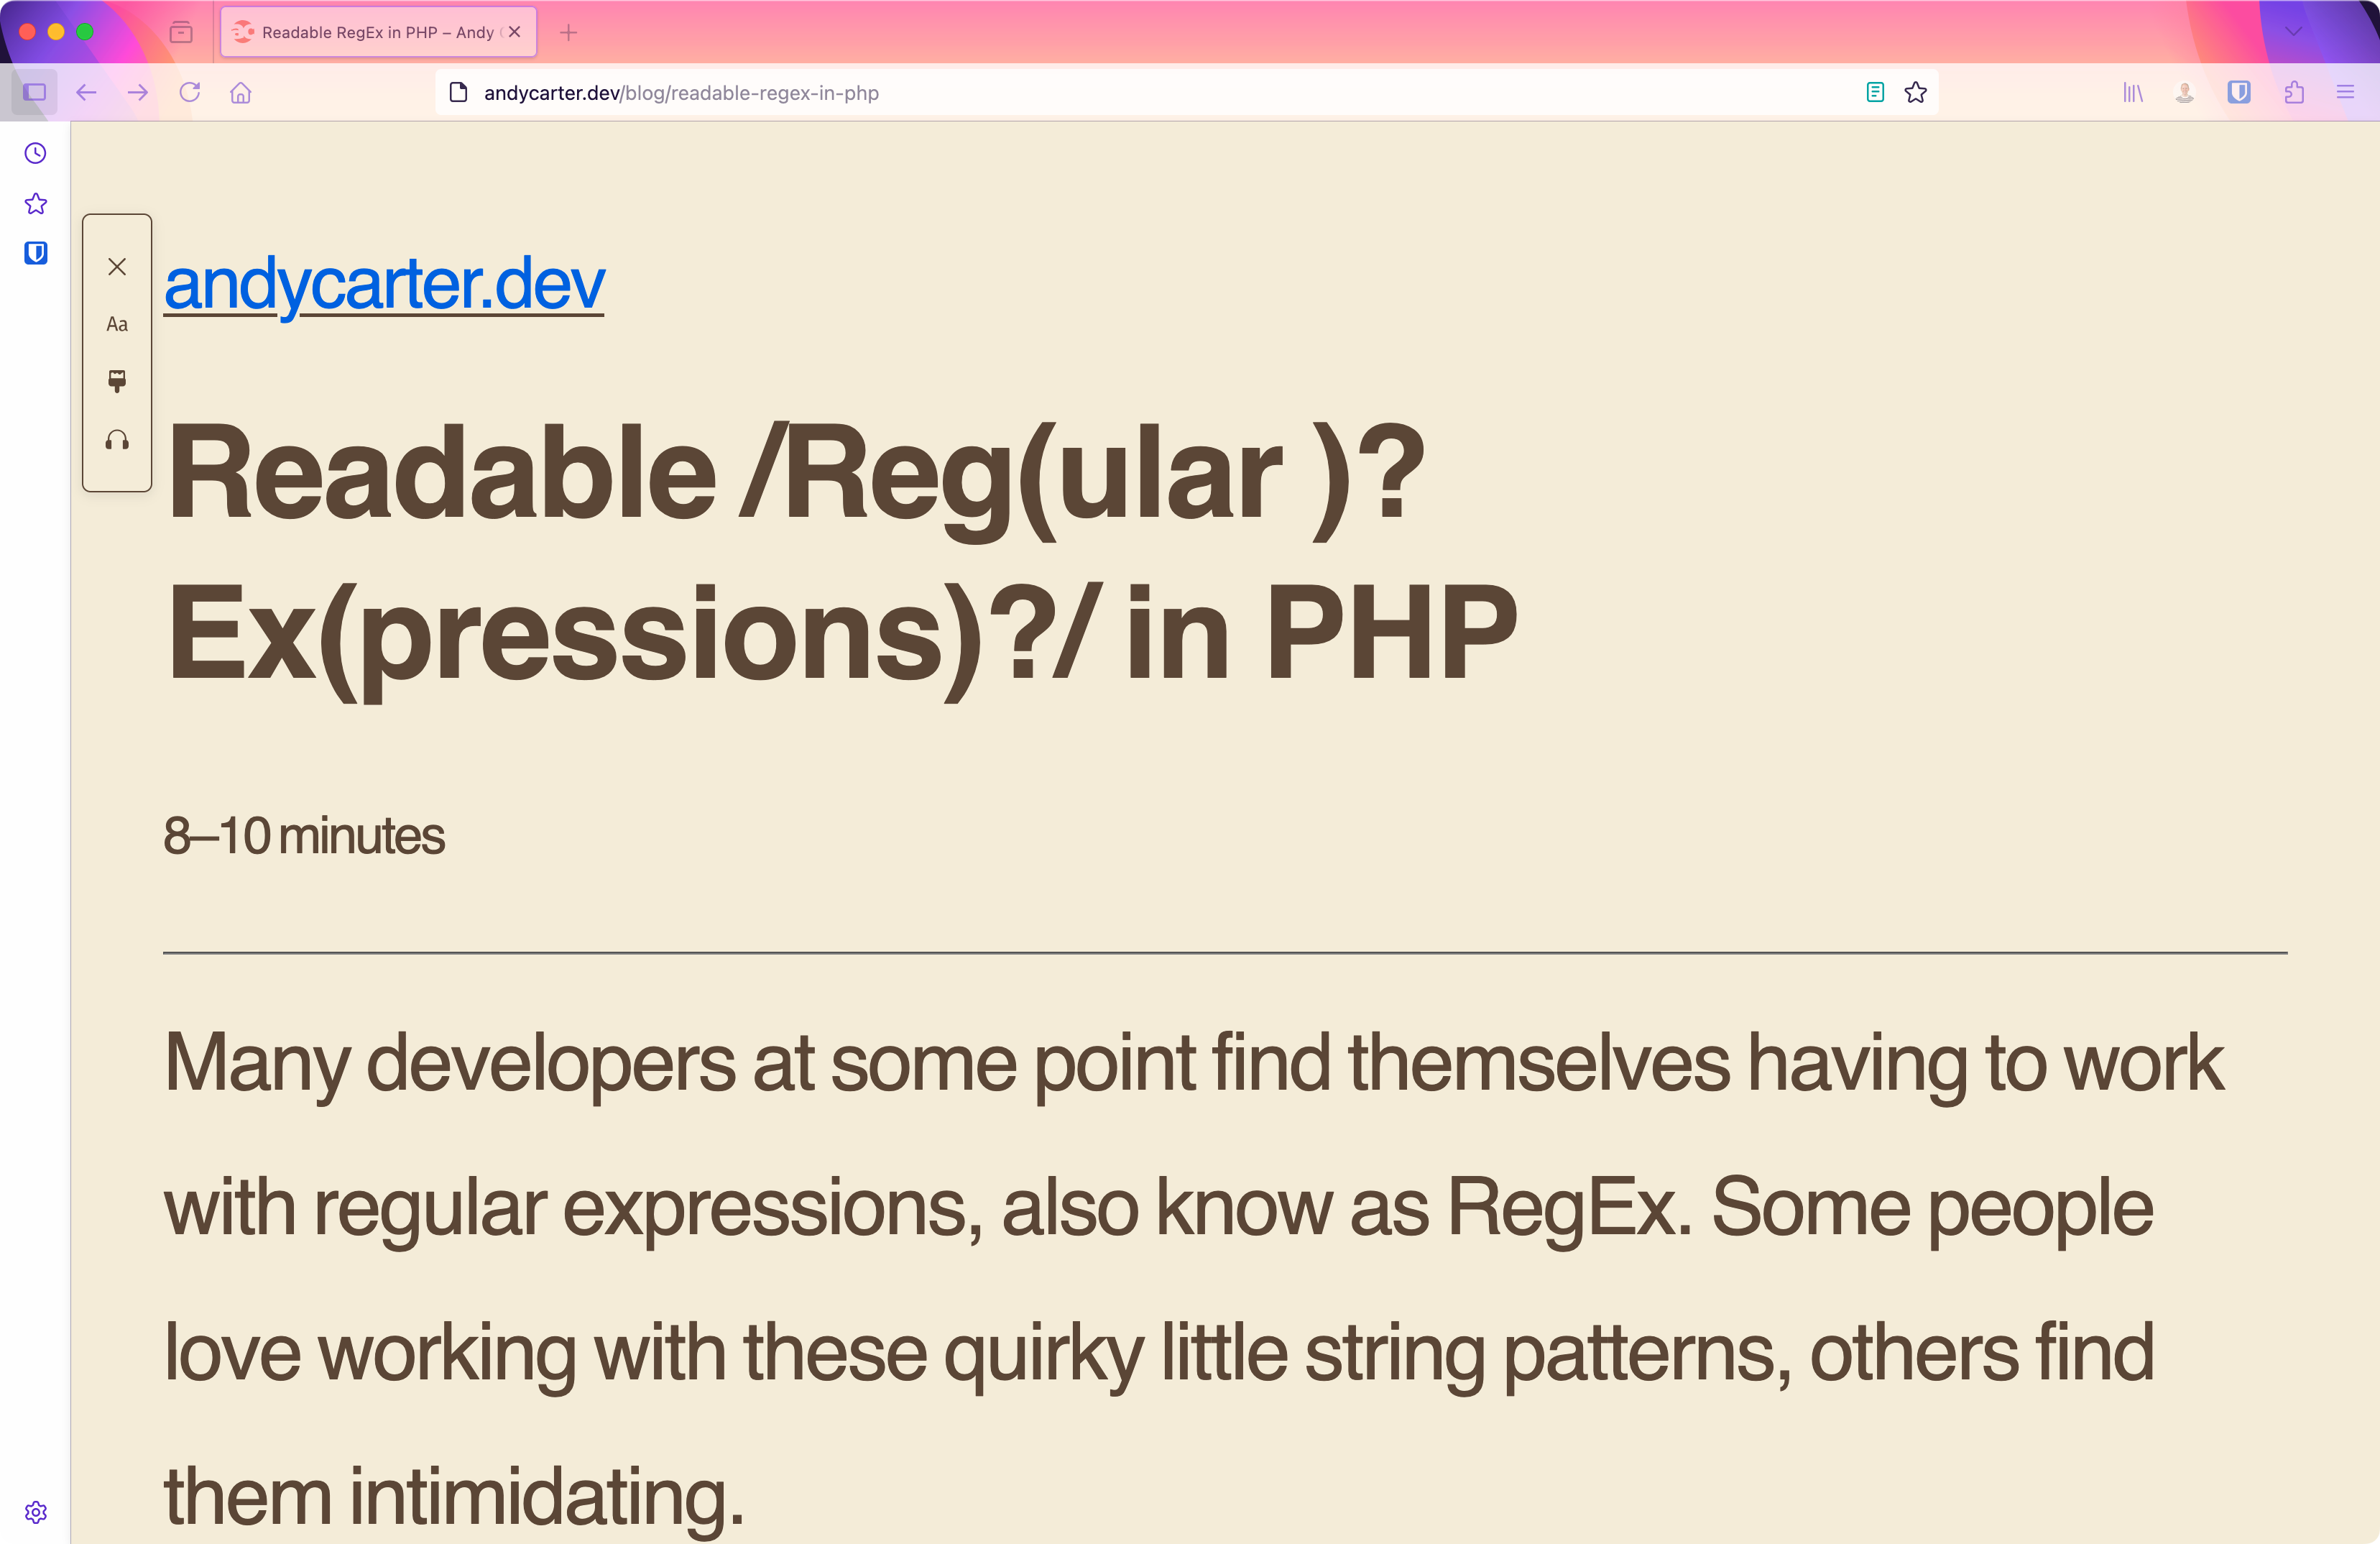
Task: Toggle the Bitwarden shield panel in sidebar
Action: (x=36, y=253)
